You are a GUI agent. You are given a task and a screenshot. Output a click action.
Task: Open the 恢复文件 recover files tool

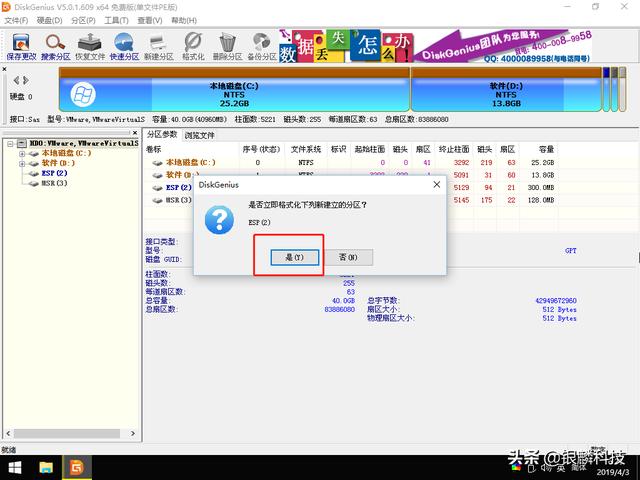90,47
